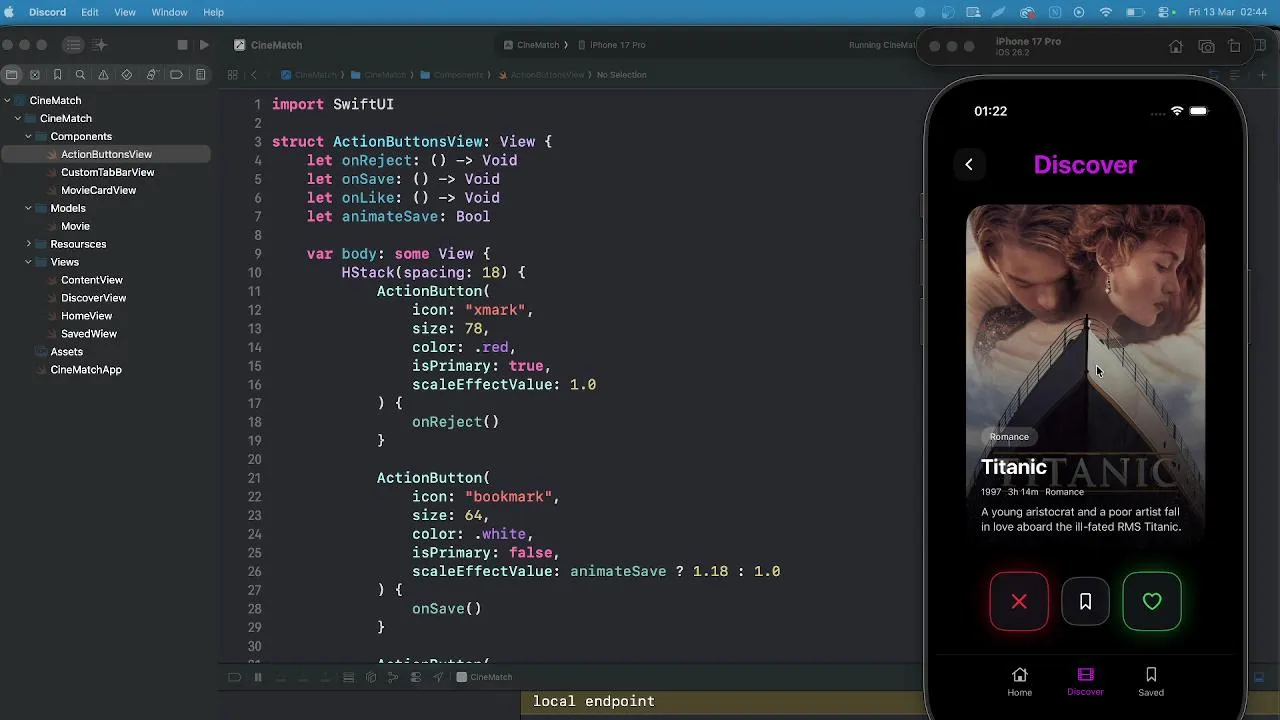Open the Edit menu
Screen dimensions: 1280x720
pyautogui.click(x=89, y=12)
